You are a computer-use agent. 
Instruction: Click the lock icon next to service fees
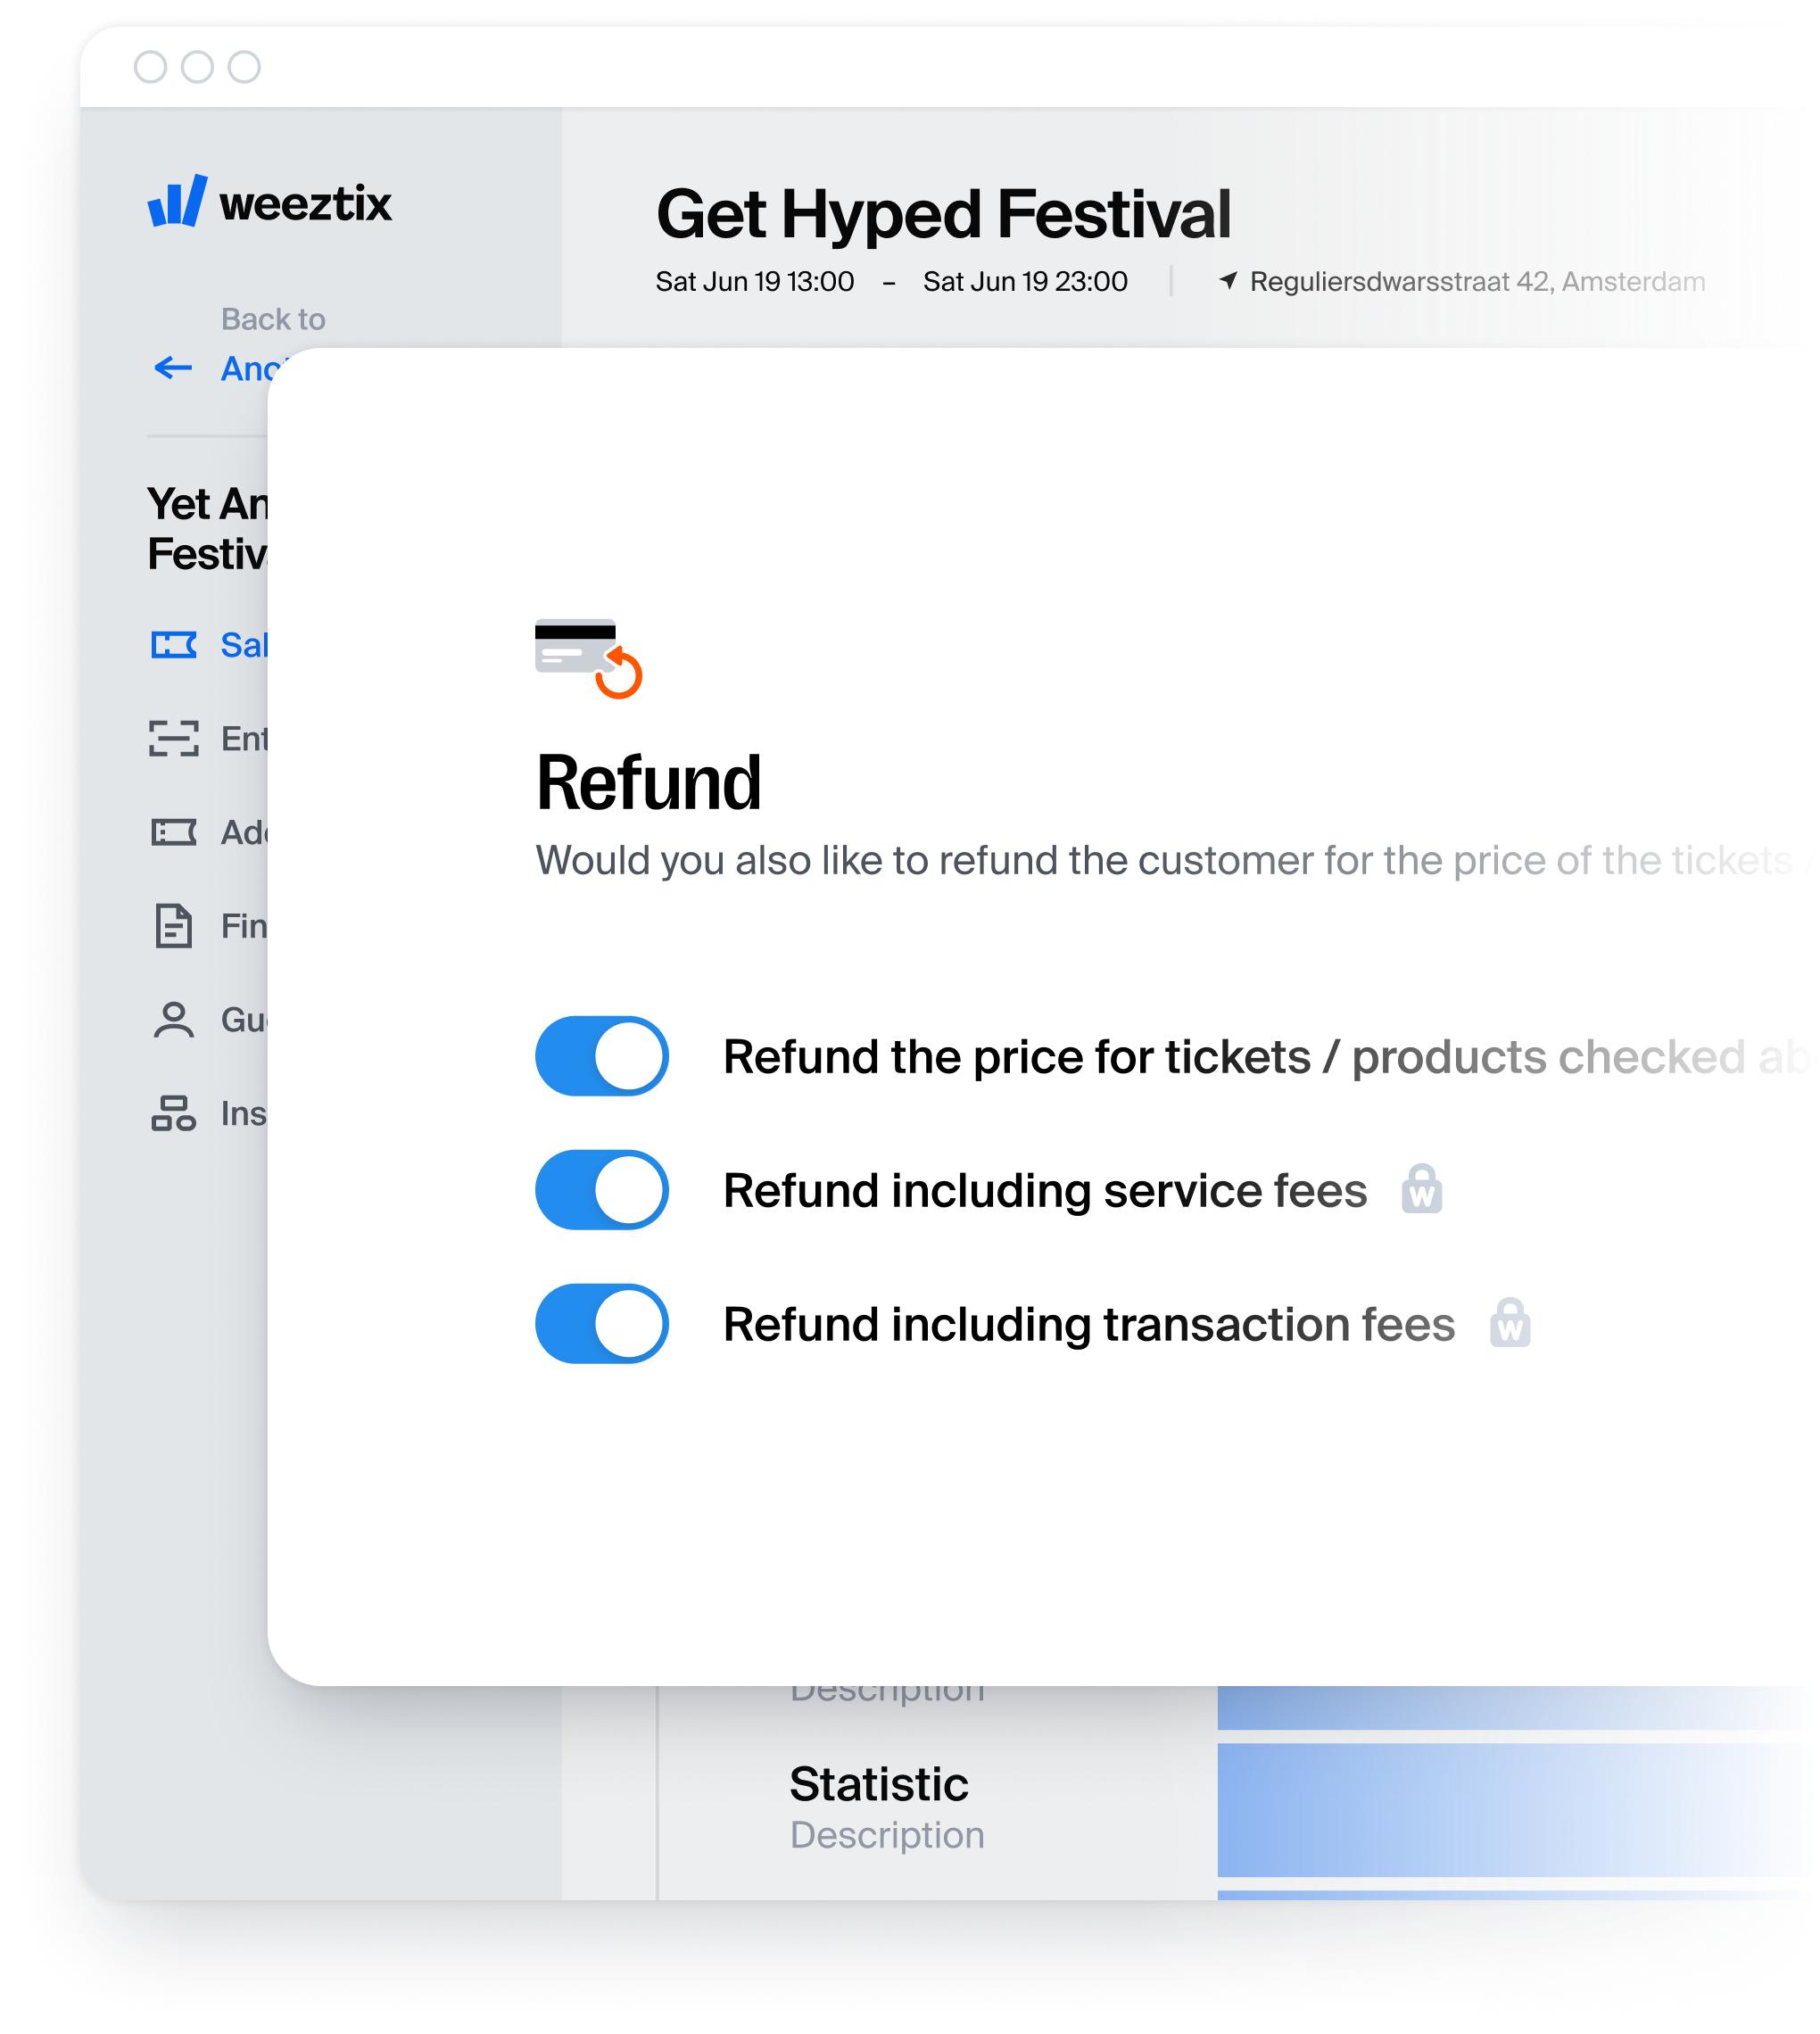click(x=1421, y=1189)
